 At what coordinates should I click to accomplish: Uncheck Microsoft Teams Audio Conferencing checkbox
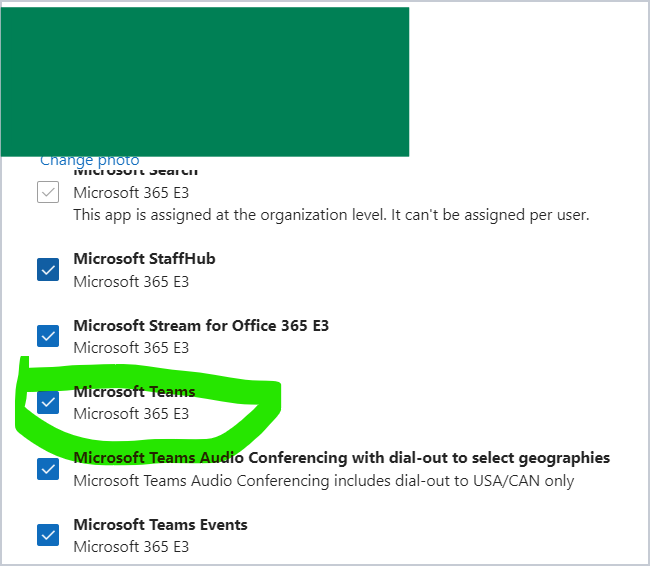pos(48,469)
